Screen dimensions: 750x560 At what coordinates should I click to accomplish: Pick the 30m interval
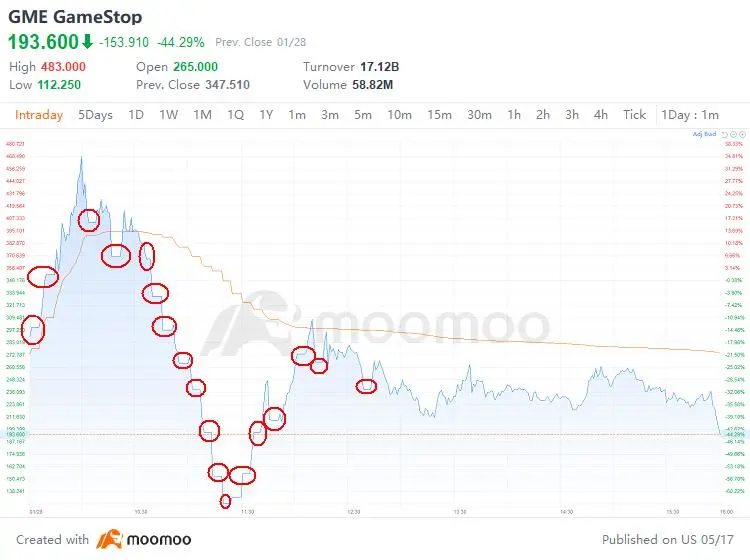[x=479, y=115]
